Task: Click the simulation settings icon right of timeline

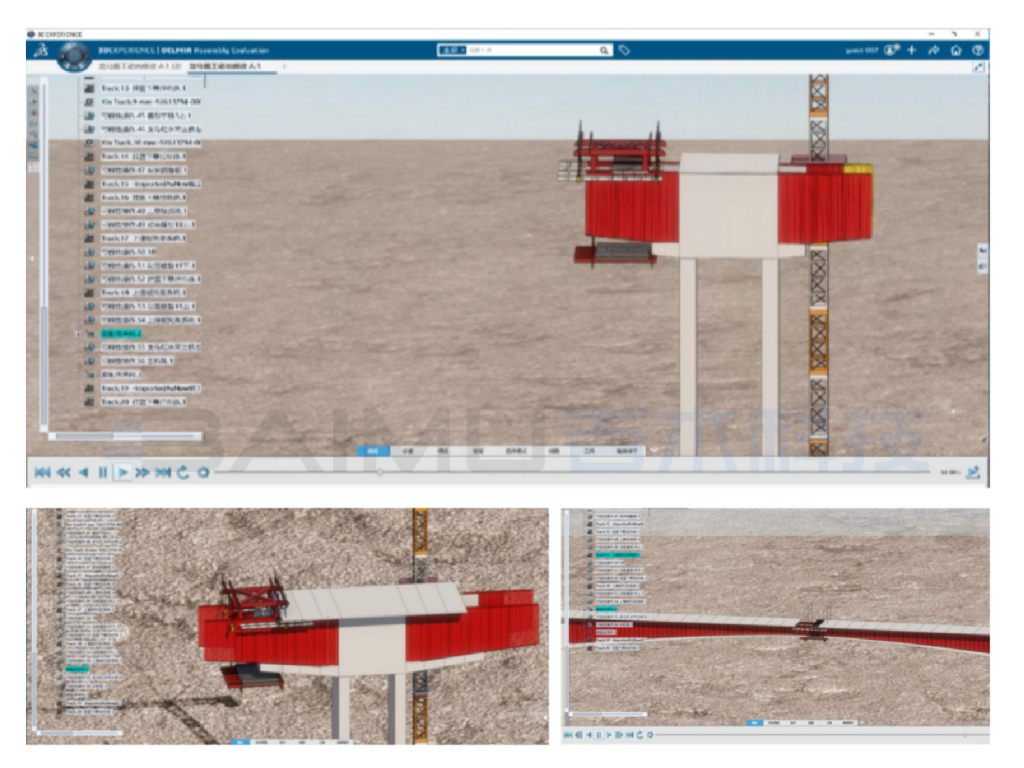Action: [972, 472]
